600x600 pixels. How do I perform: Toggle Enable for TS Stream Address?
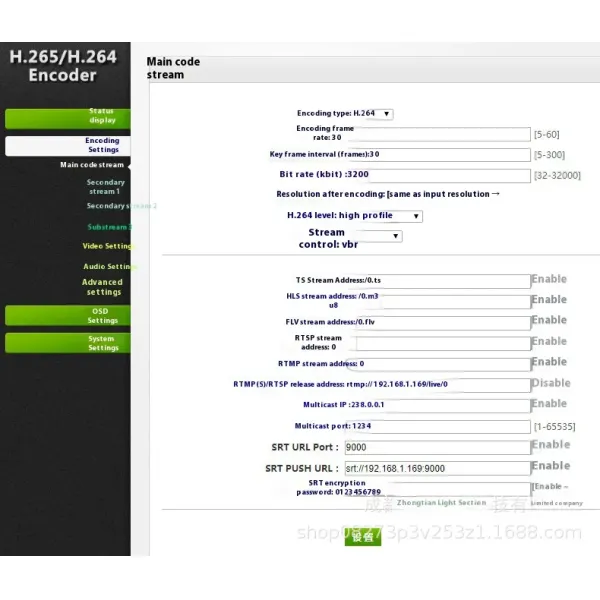(549, 279)
